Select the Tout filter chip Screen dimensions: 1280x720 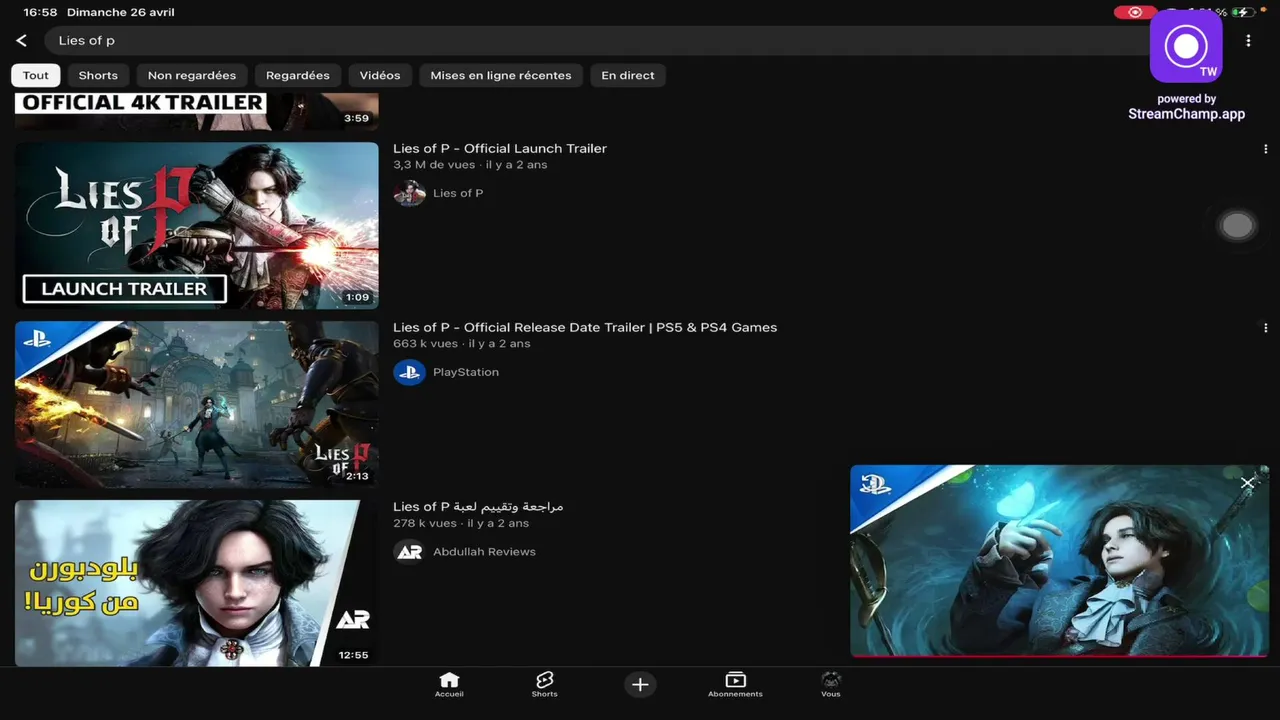tap(36, 75)
